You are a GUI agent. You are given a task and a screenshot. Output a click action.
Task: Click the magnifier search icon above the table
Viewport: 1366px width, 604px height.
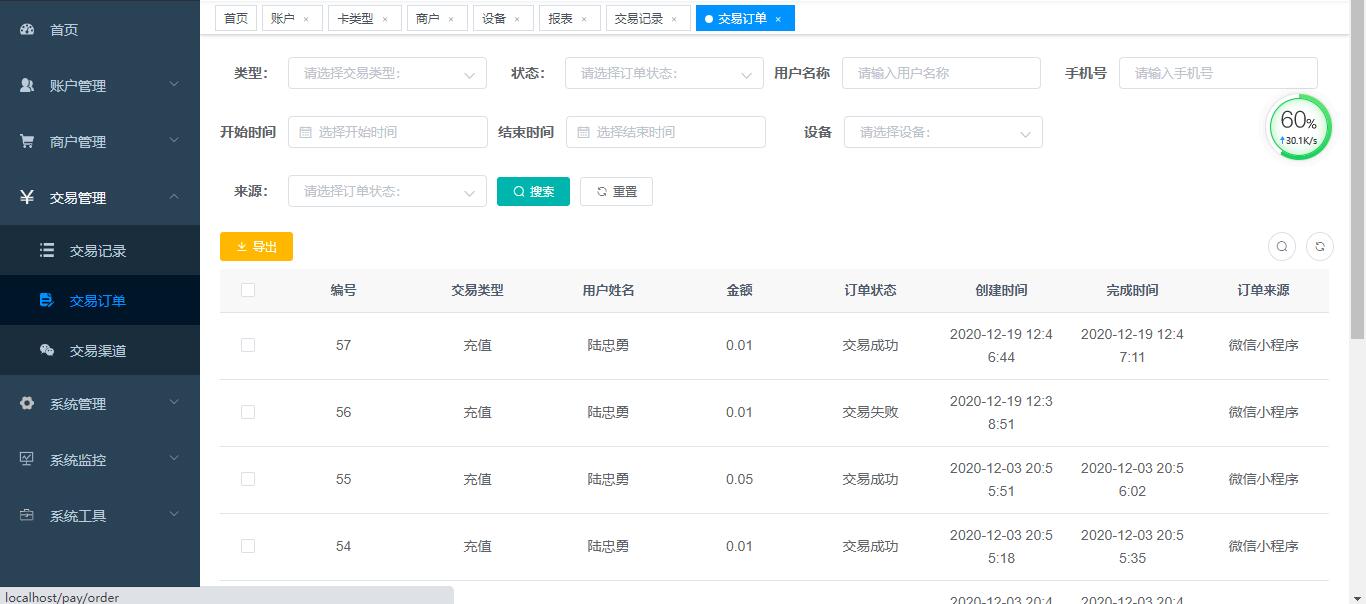(1282, 246)
